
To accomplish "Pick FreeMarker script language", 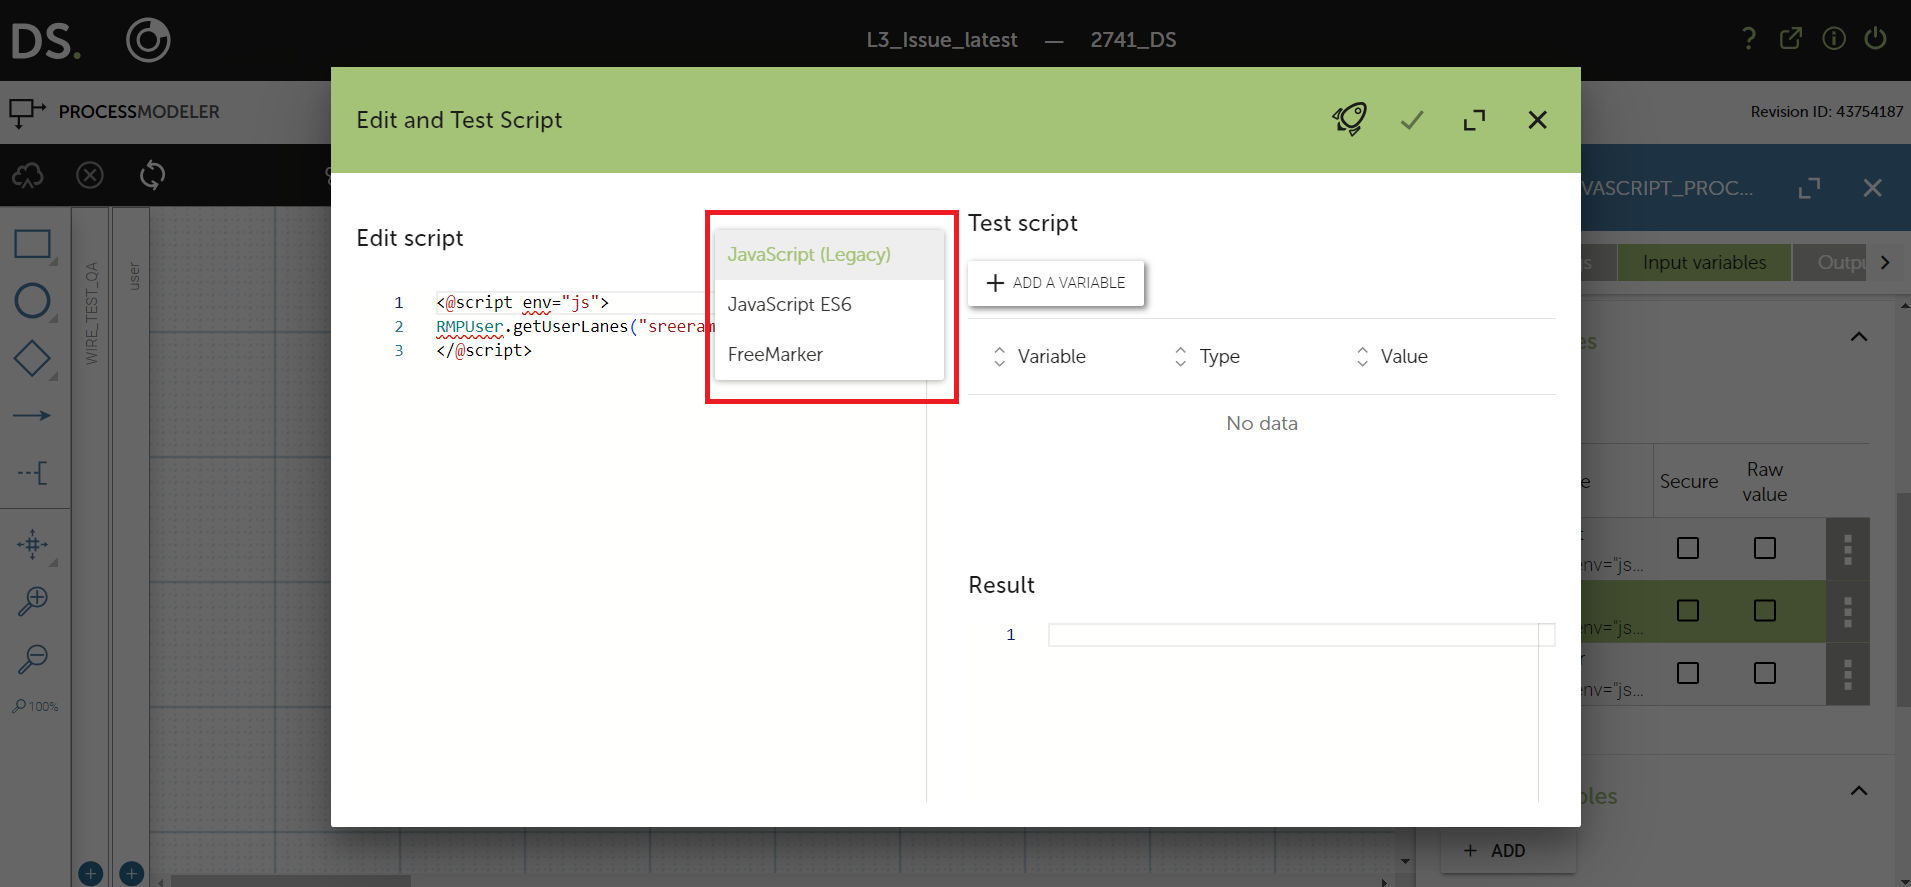I will click(829, 355).
